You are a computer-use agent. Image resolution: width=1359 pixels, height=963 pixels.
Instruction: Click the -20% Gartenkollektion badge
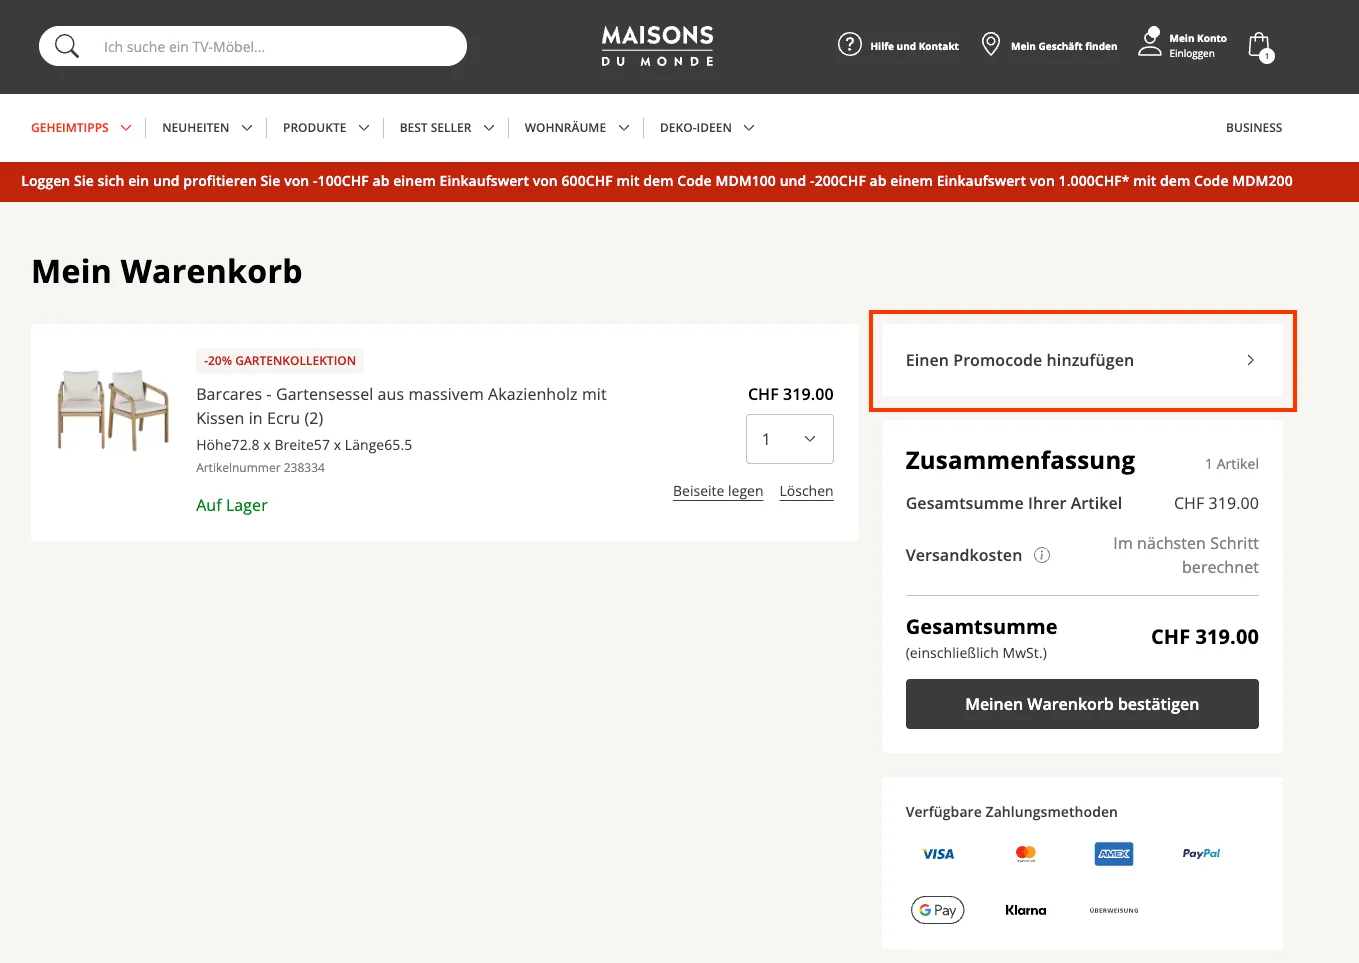click(280, 361)
